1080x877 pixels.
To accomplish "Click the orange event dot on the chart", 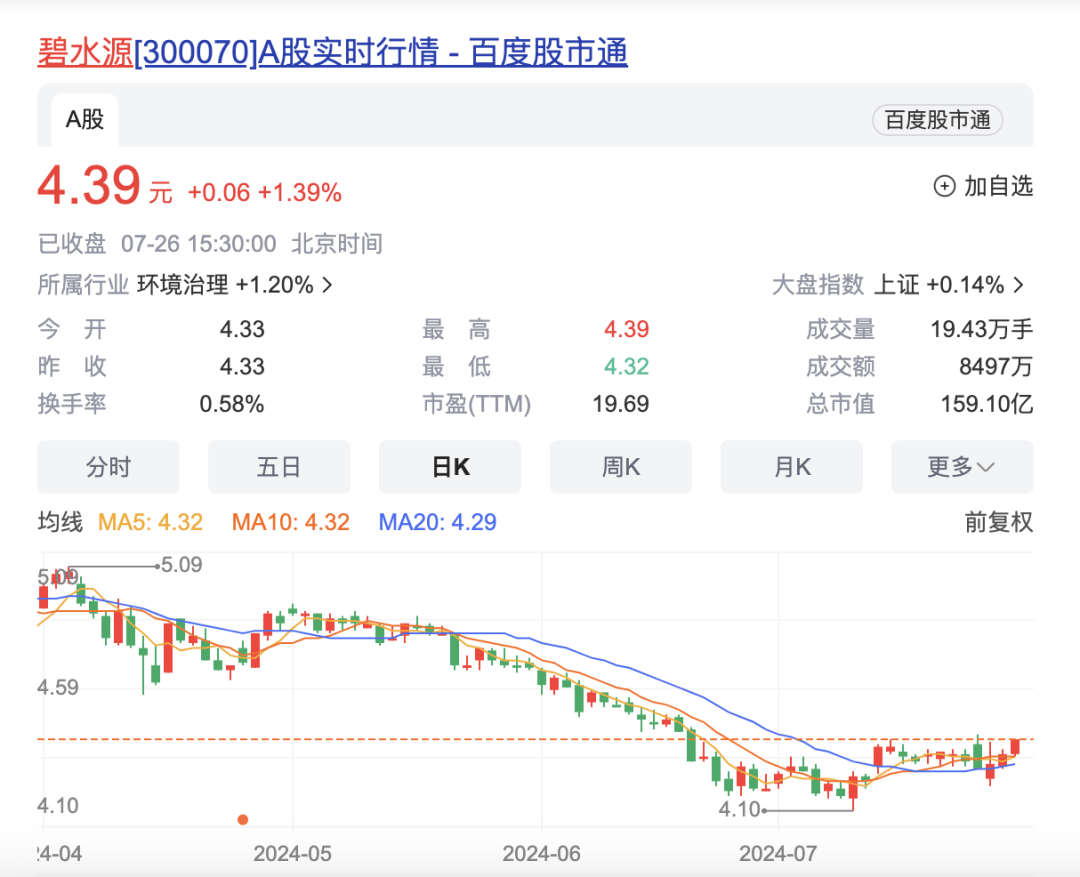I will coord(242,820).
